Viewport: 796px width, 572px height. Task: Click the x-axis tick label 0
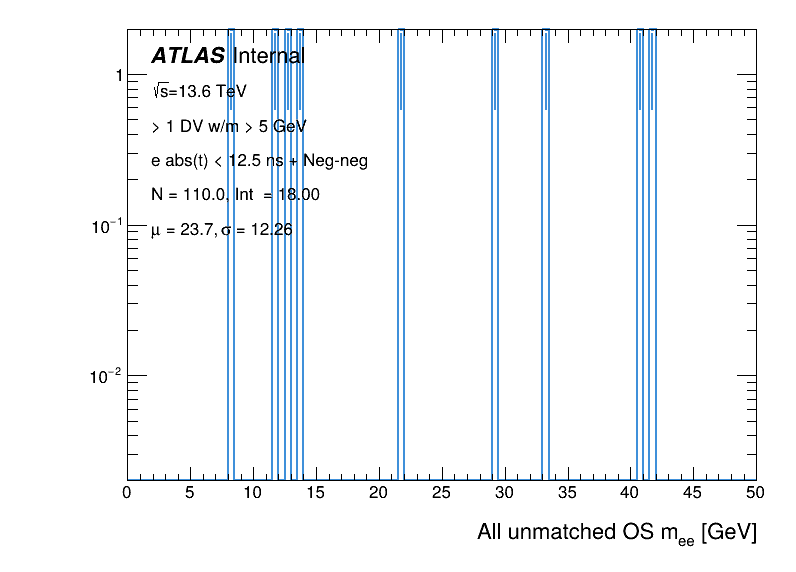pyautogui.click(x=126, y=492)
